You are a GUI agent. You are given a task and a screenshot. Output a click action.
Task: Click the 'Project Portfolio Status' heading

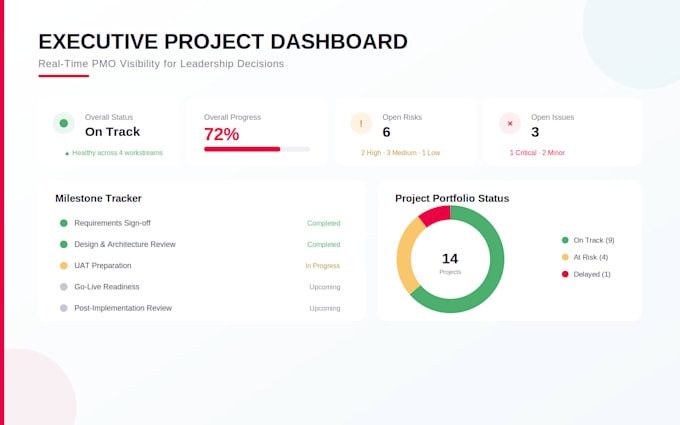[452, 198]
